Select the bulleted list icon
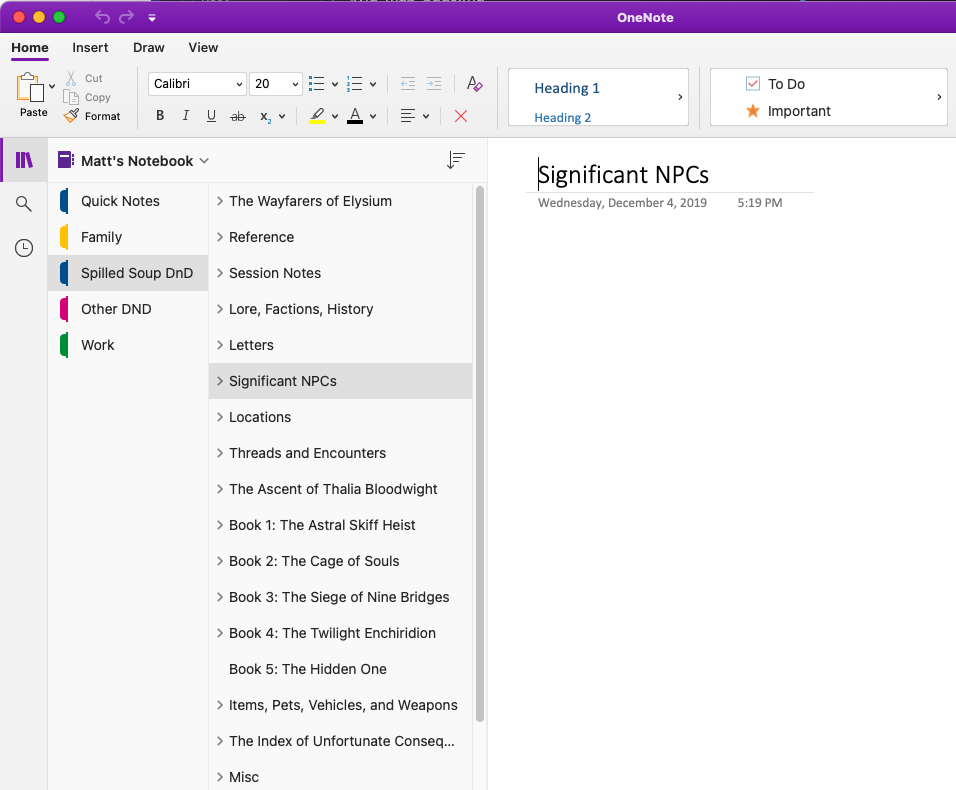 (317, 83)
